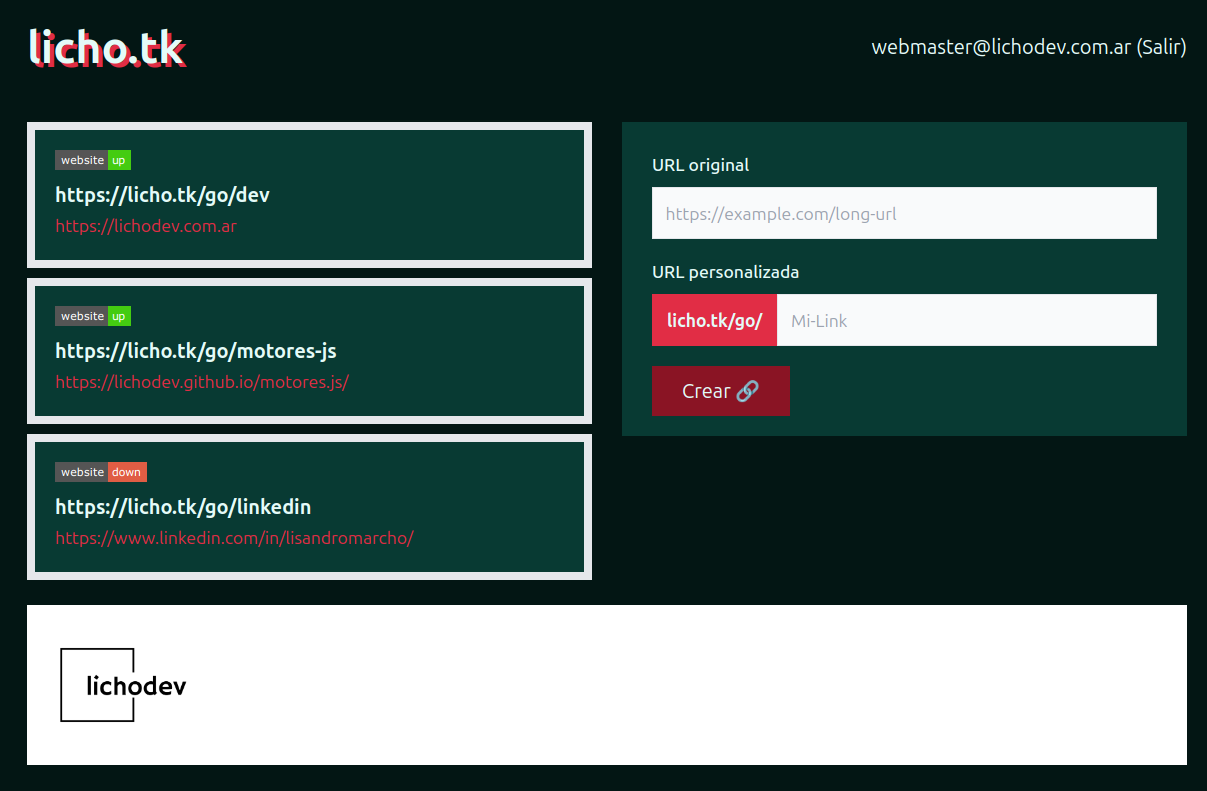This screenshot has height=791, width=1207.
Task: Open the motores.js destination link
Action: click(x=202, y=382)
